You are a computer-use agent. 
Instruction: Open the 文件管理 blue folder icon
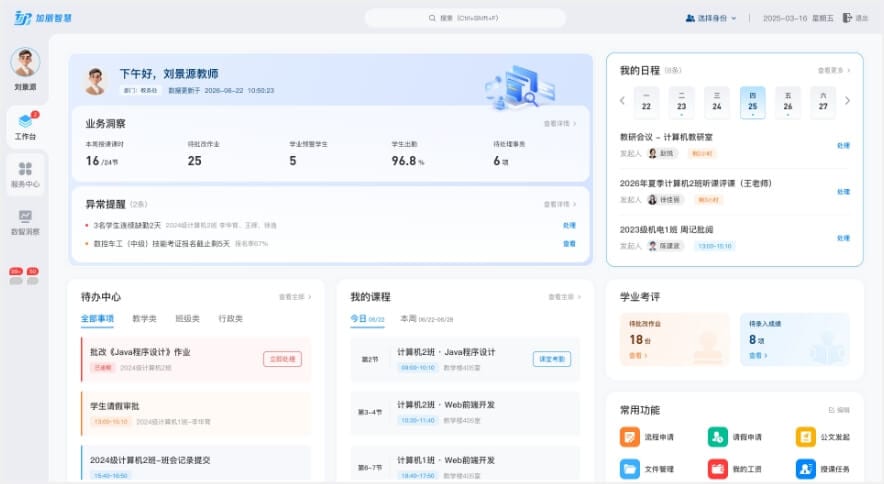[629, 468]
